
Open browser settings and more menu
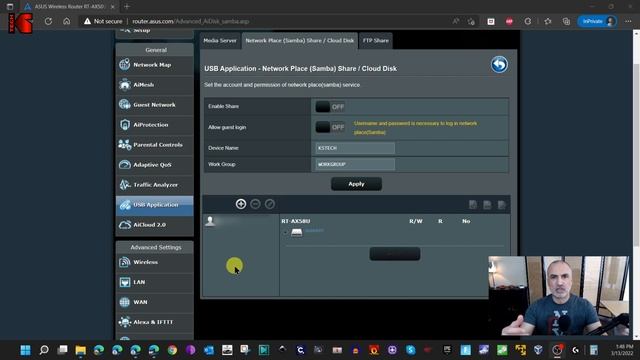628,21
